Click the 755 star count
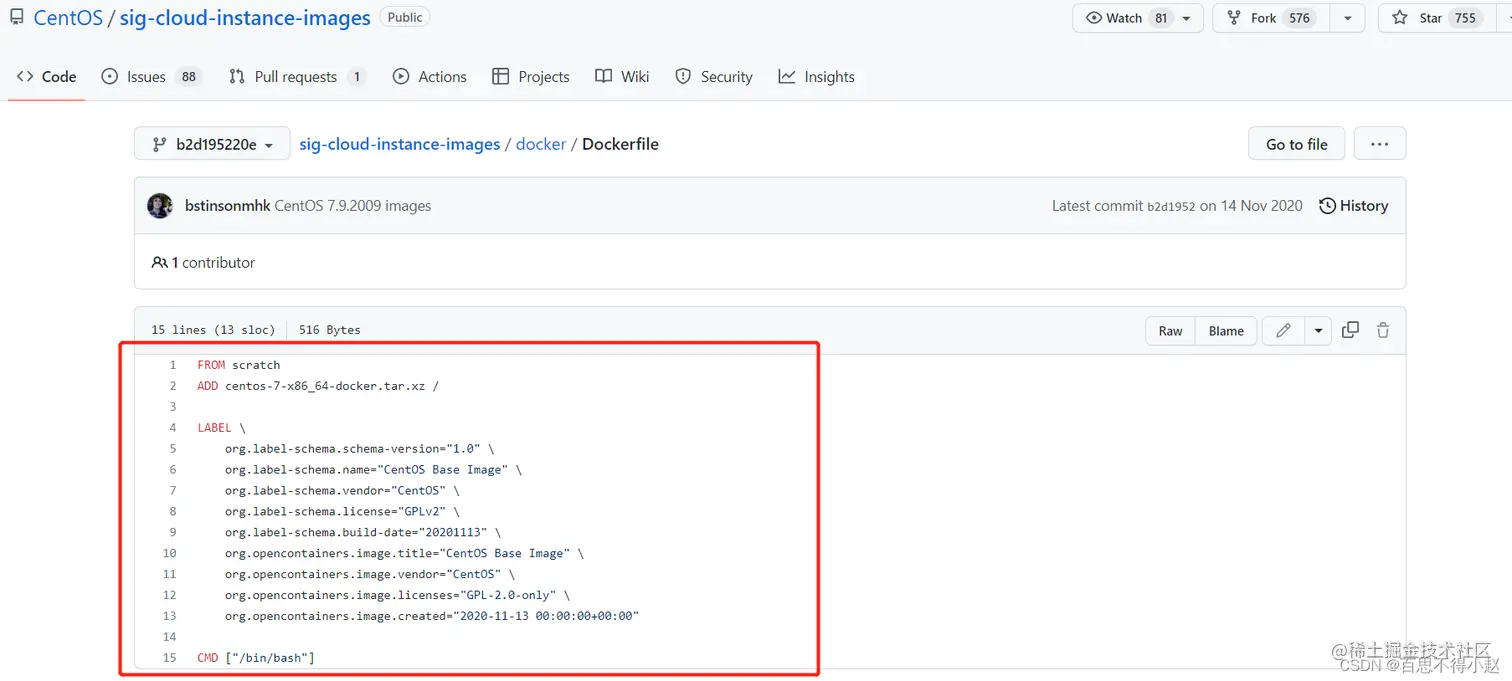Image resolution: width=1512 pixels, height=681 pixels. click(1465, 18)
